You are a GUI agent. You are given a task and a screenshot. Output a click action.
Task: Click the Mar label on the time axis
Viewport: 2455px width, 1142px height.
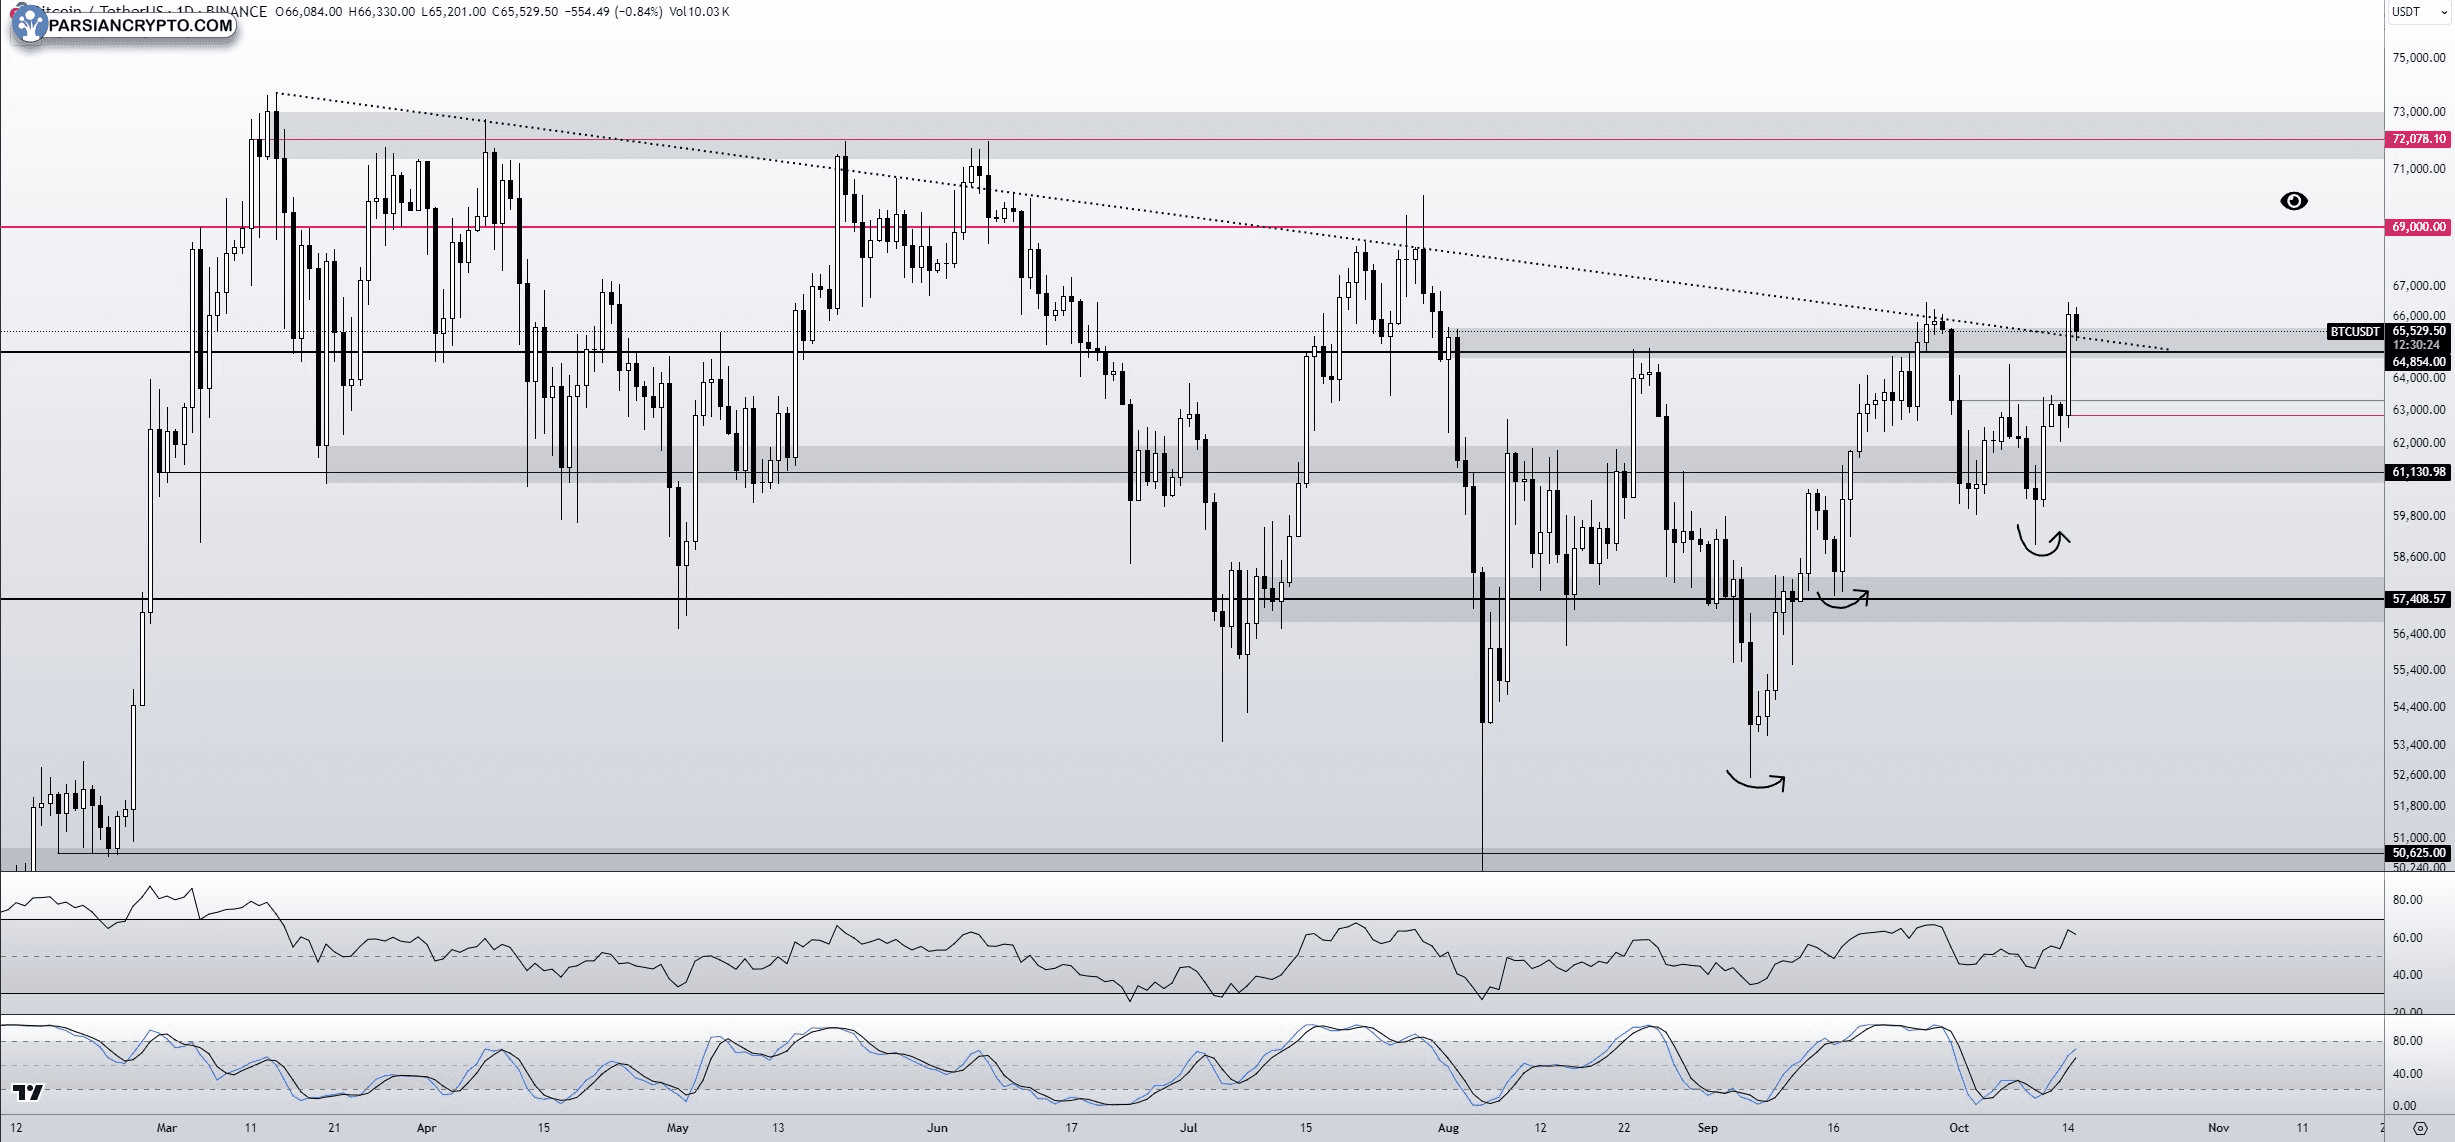(x=166, y=1128)
